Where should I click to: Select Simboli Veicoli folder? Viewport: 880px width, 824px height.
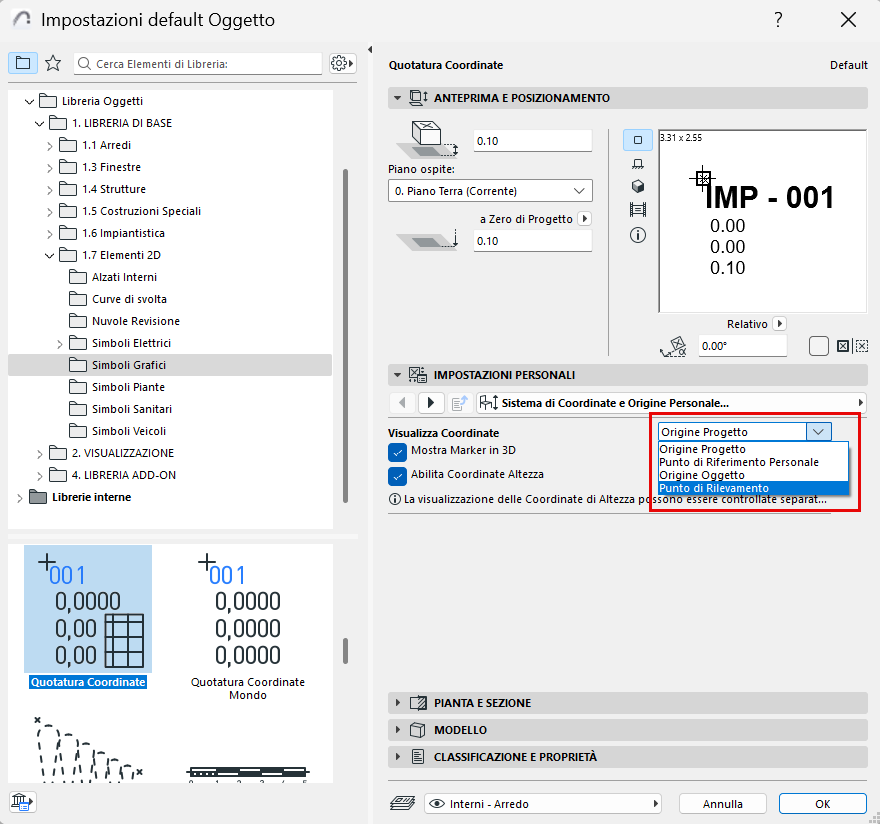coord(129,431)
